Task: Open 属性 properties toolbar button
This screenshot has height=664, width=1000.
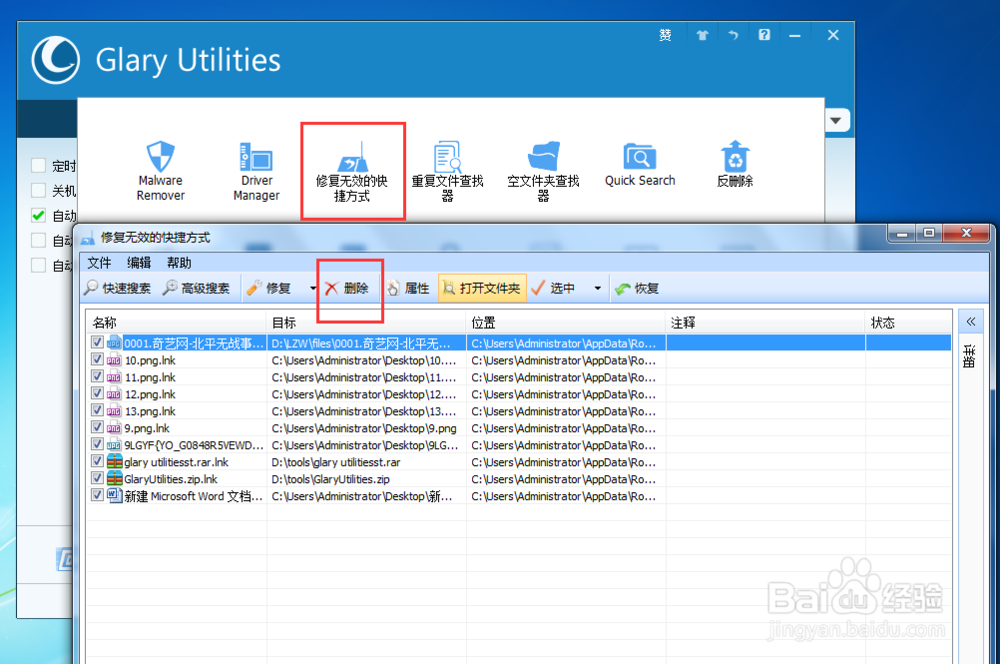Action: tap(409, 288)
